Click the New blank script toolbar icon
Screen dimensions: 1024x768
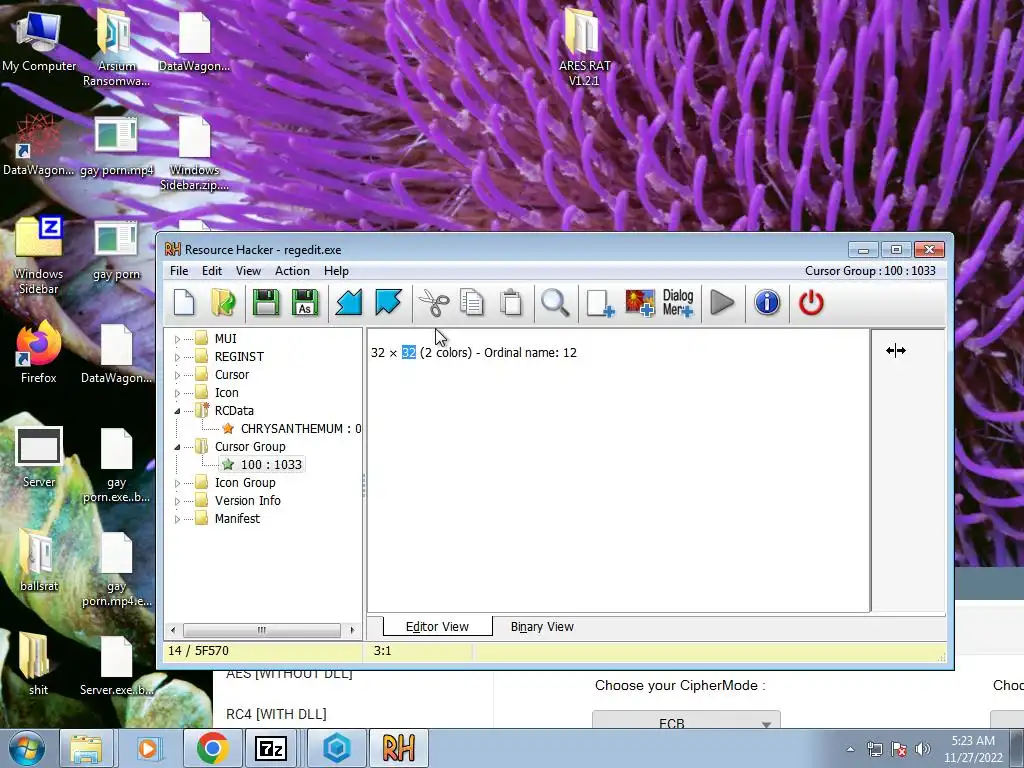184,303
